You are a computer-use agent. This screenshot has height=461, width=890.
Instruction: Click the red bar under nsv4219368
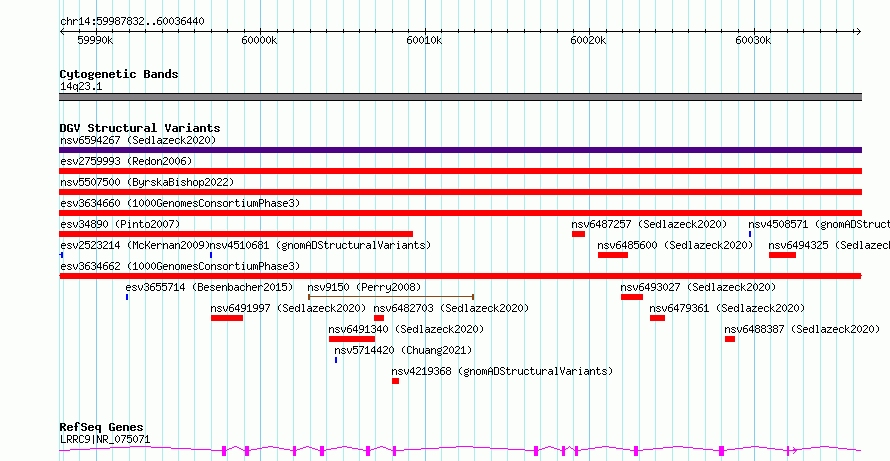coord(396,381)
